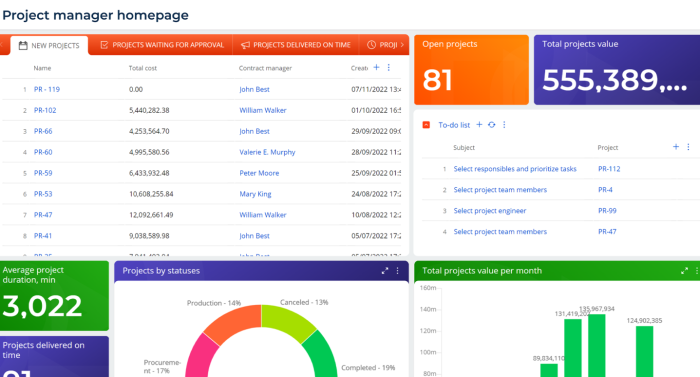The image size is (700, 377).
Task: Click the Total projects value tile
Action: (x=617, y=70)
